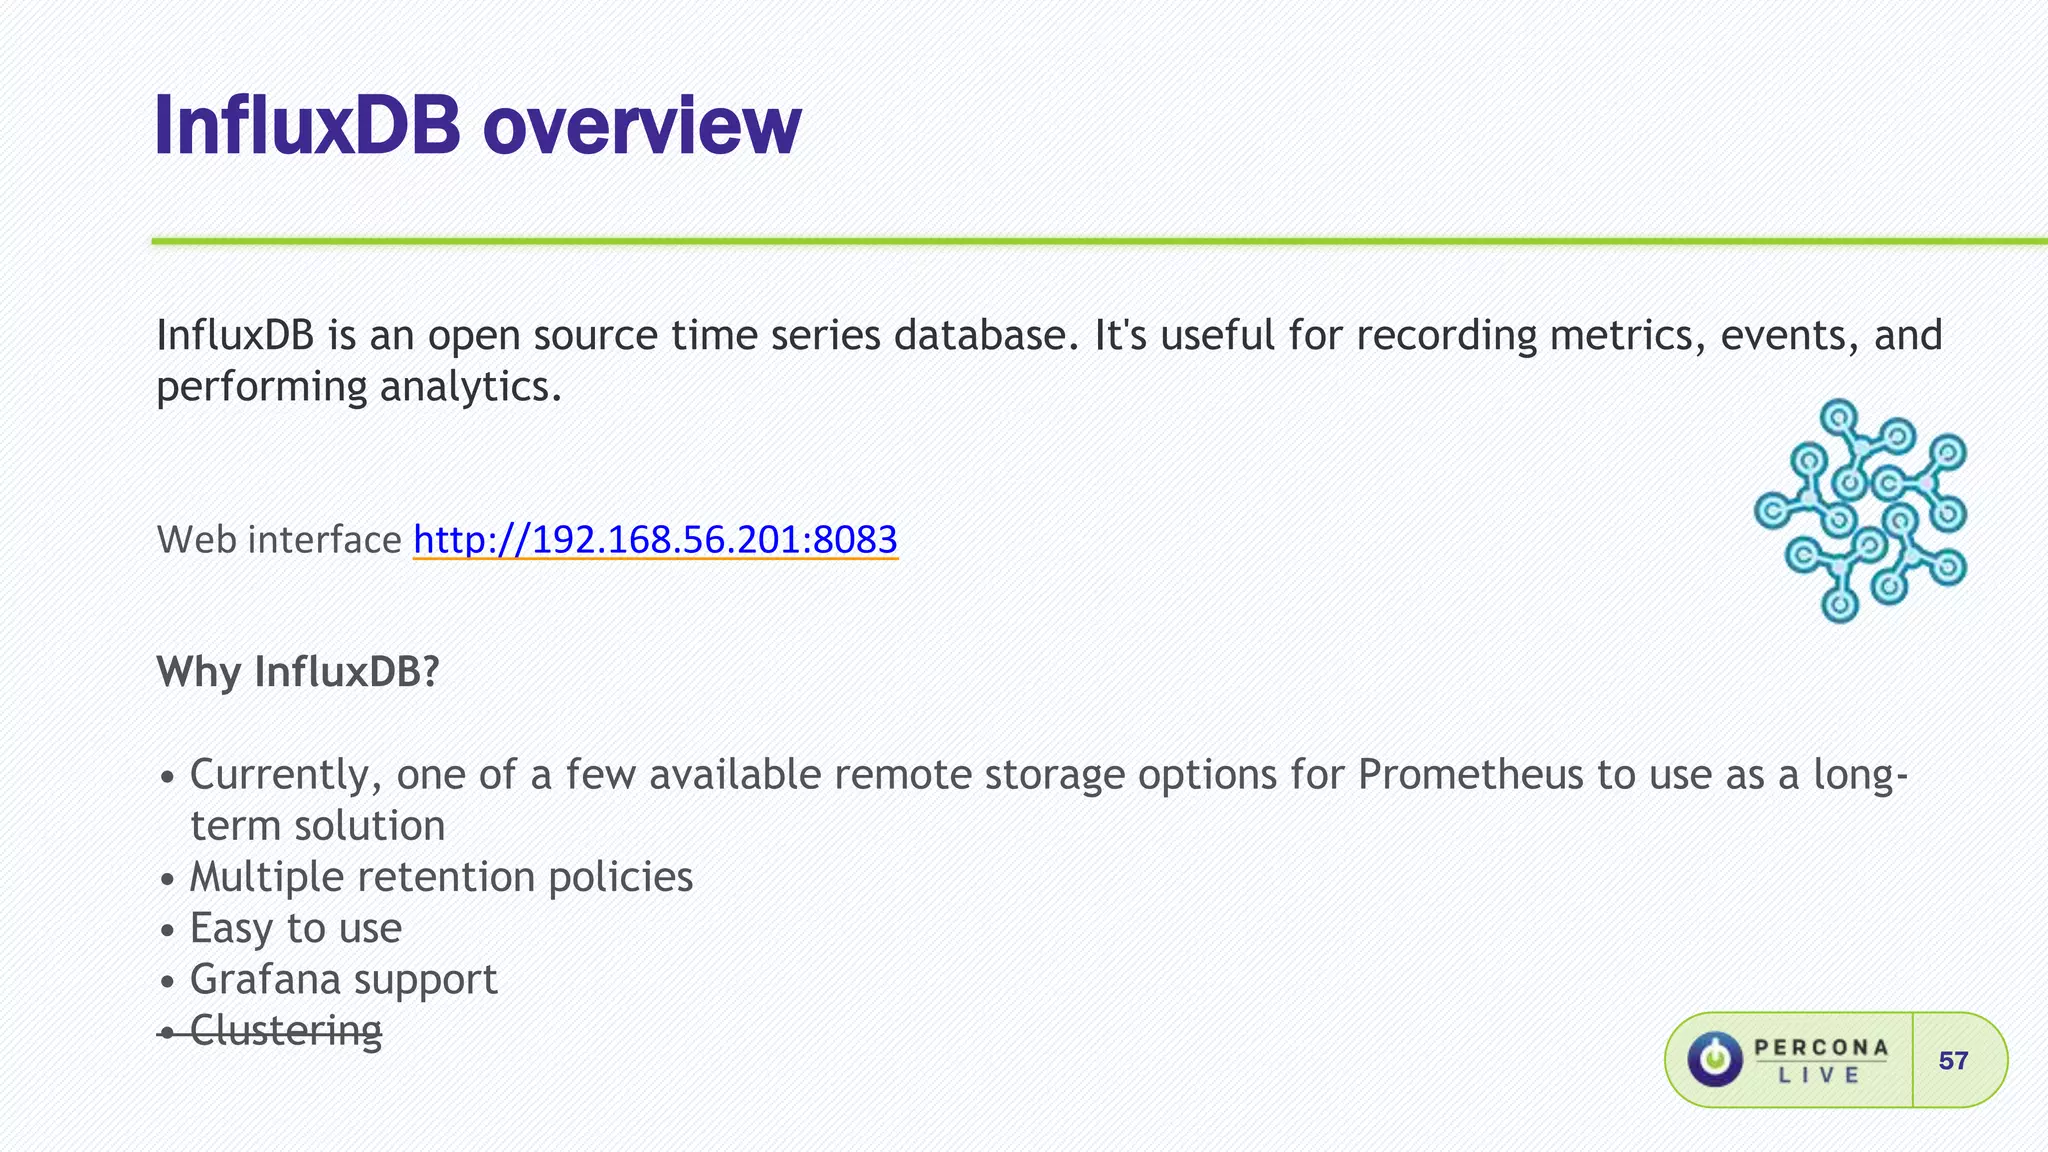Click the bullet dot before Grafana support
Viewport: 2048px width, 1152px height.
pos(168,982)
